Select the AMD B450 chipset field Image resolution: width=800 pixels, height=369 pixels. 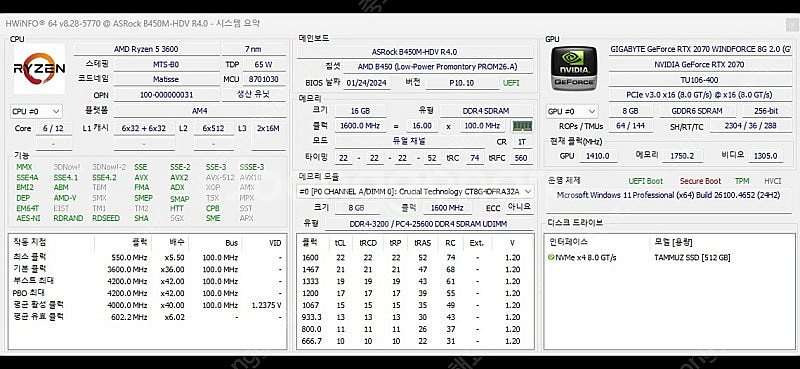tap(438, 67)
